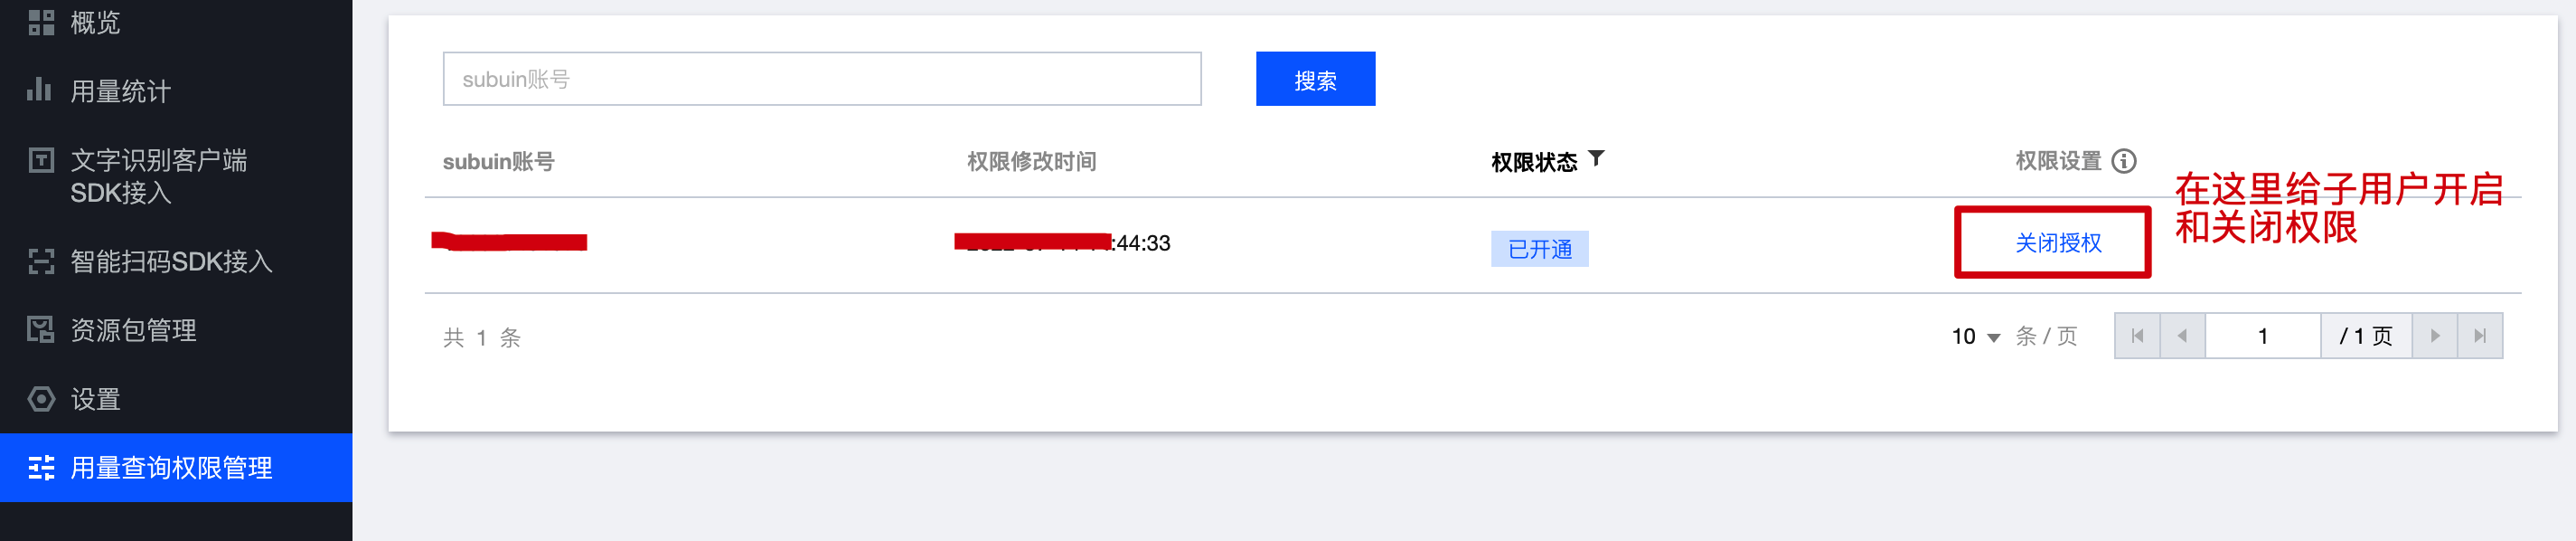Click the info icon beside 权限设置
The height and width of the screenshot is (541, 2576).
[2124, 161]
